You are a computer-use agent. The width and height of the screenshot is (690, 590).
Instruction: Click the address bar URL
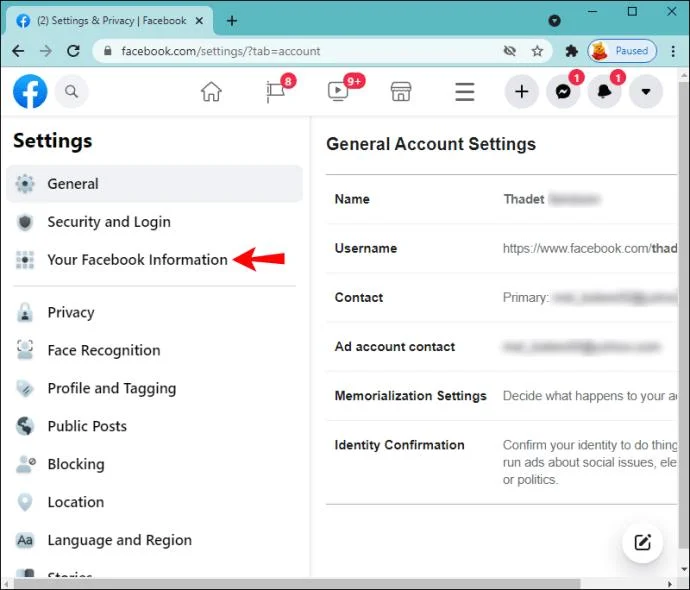[220, 51]
